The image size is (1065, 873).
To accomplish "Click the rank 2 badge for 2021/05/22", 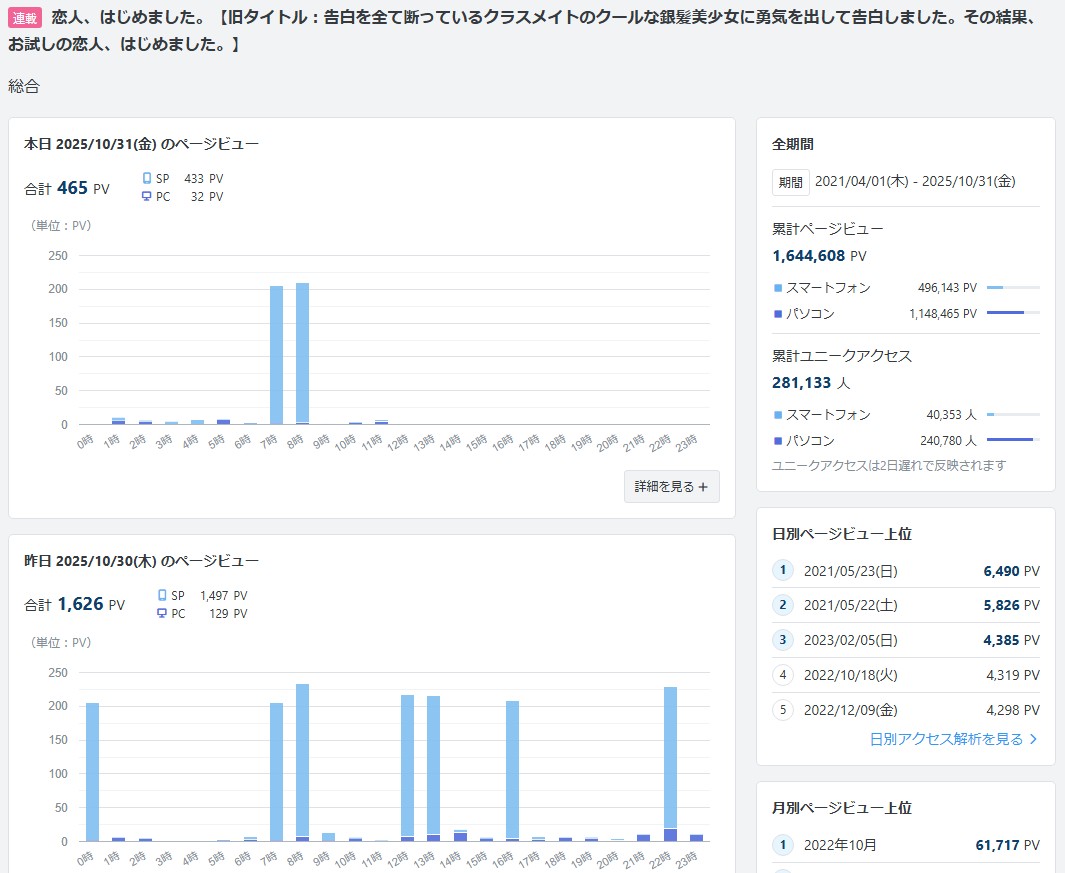I will 783,605.
